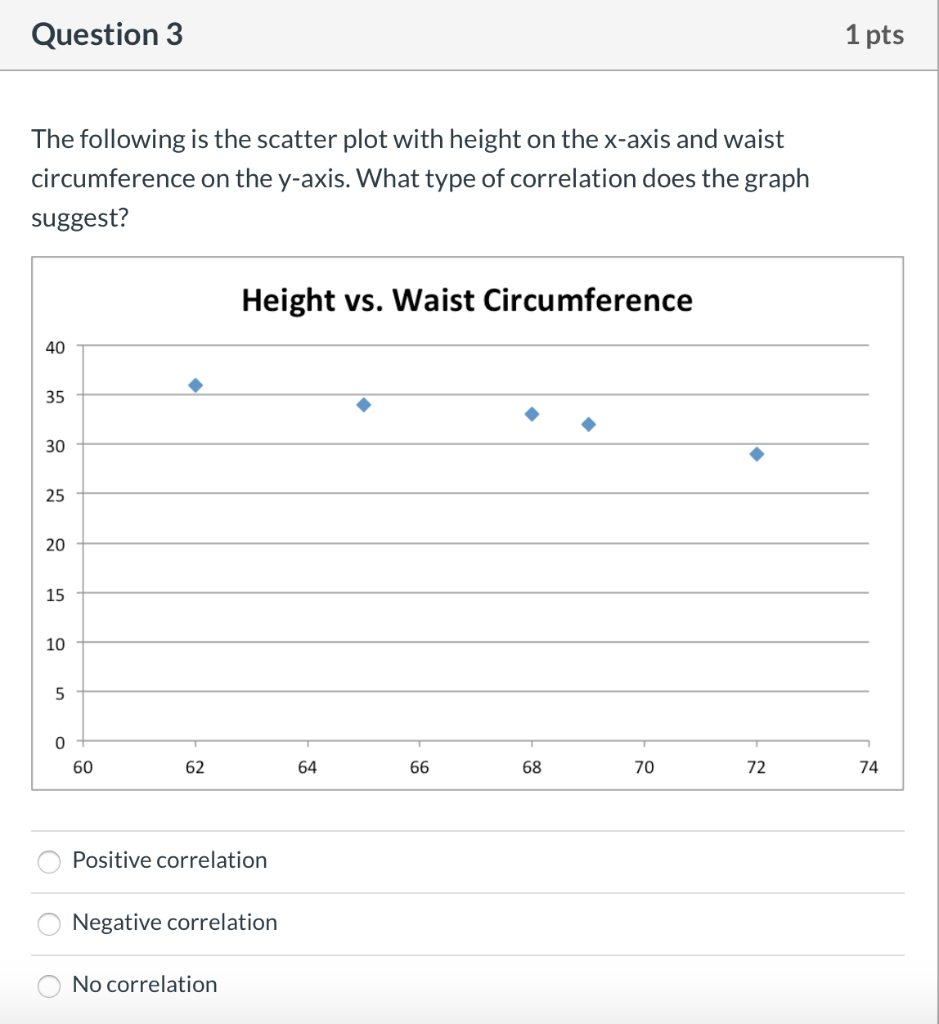Click the data point near 65
Image resolution: width=939 pixels, height=1024 pixels.
(363, 404)
